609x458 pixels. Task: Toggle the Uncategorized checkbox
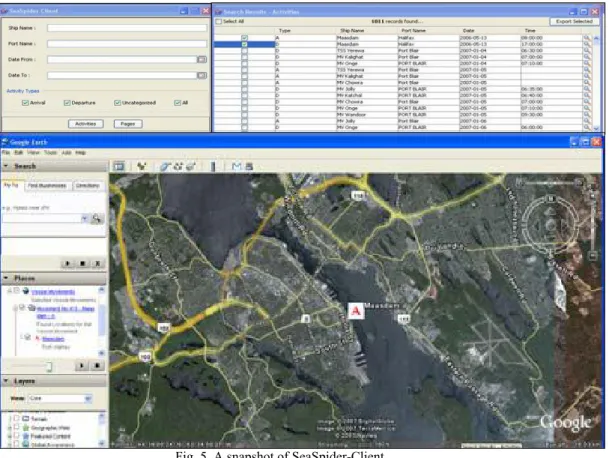pyautogui.click(x=117, y=103)
